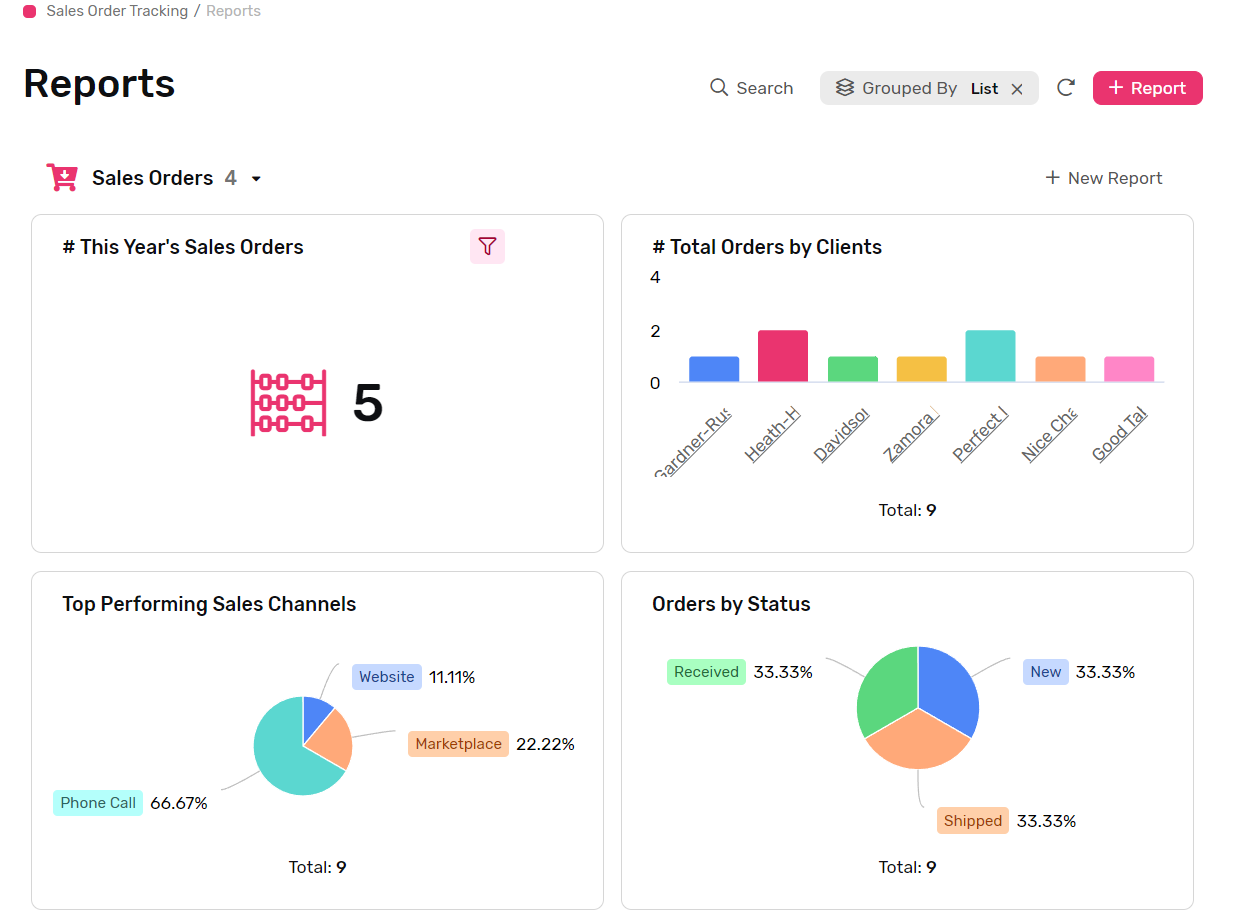Click the Heath-H bar in Total Orders chart
This screenshot has width=1246, height=921.
[783, 355]
